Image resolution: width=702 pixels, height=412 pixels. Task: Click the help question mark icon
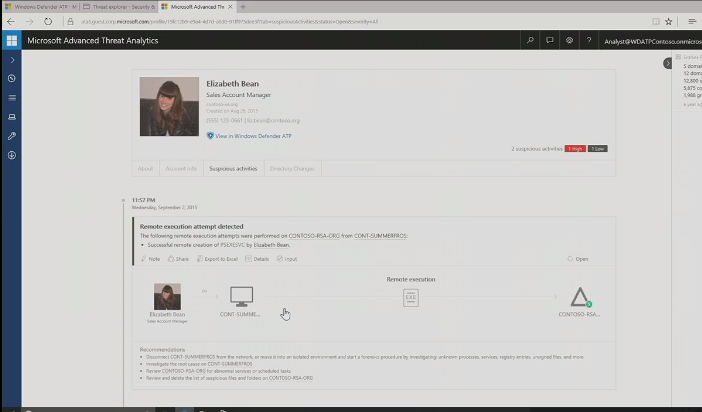(x=588, y=41)
